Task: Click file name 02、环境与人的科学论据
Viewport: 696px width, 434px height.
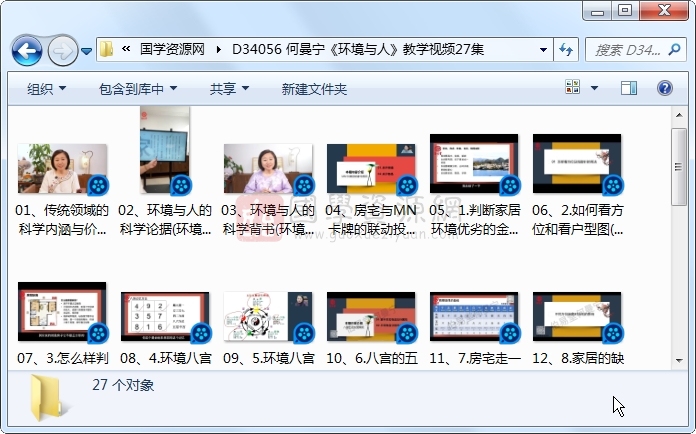Action: click(x=165, y=220)
